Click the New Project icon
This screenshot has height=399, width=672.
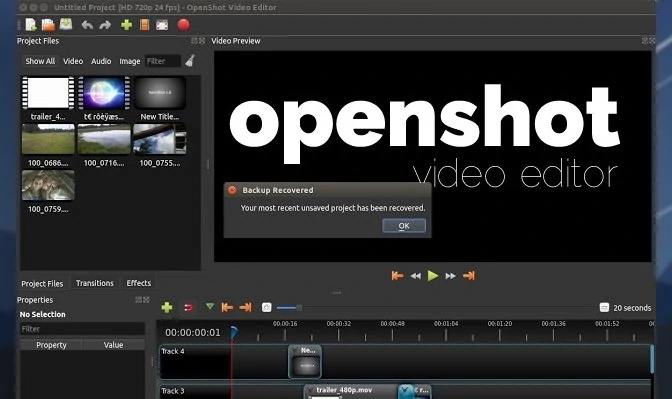tap(31, 25)
